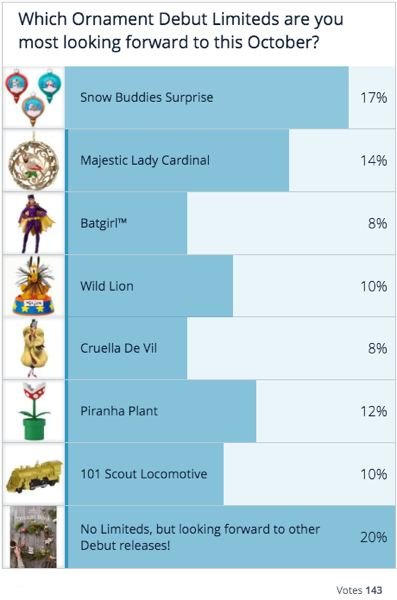The width and height of the screenshot is (397, 600).
Task: Click the 20% result percentage
Action: pyautogui.click(x=374, y=537)
